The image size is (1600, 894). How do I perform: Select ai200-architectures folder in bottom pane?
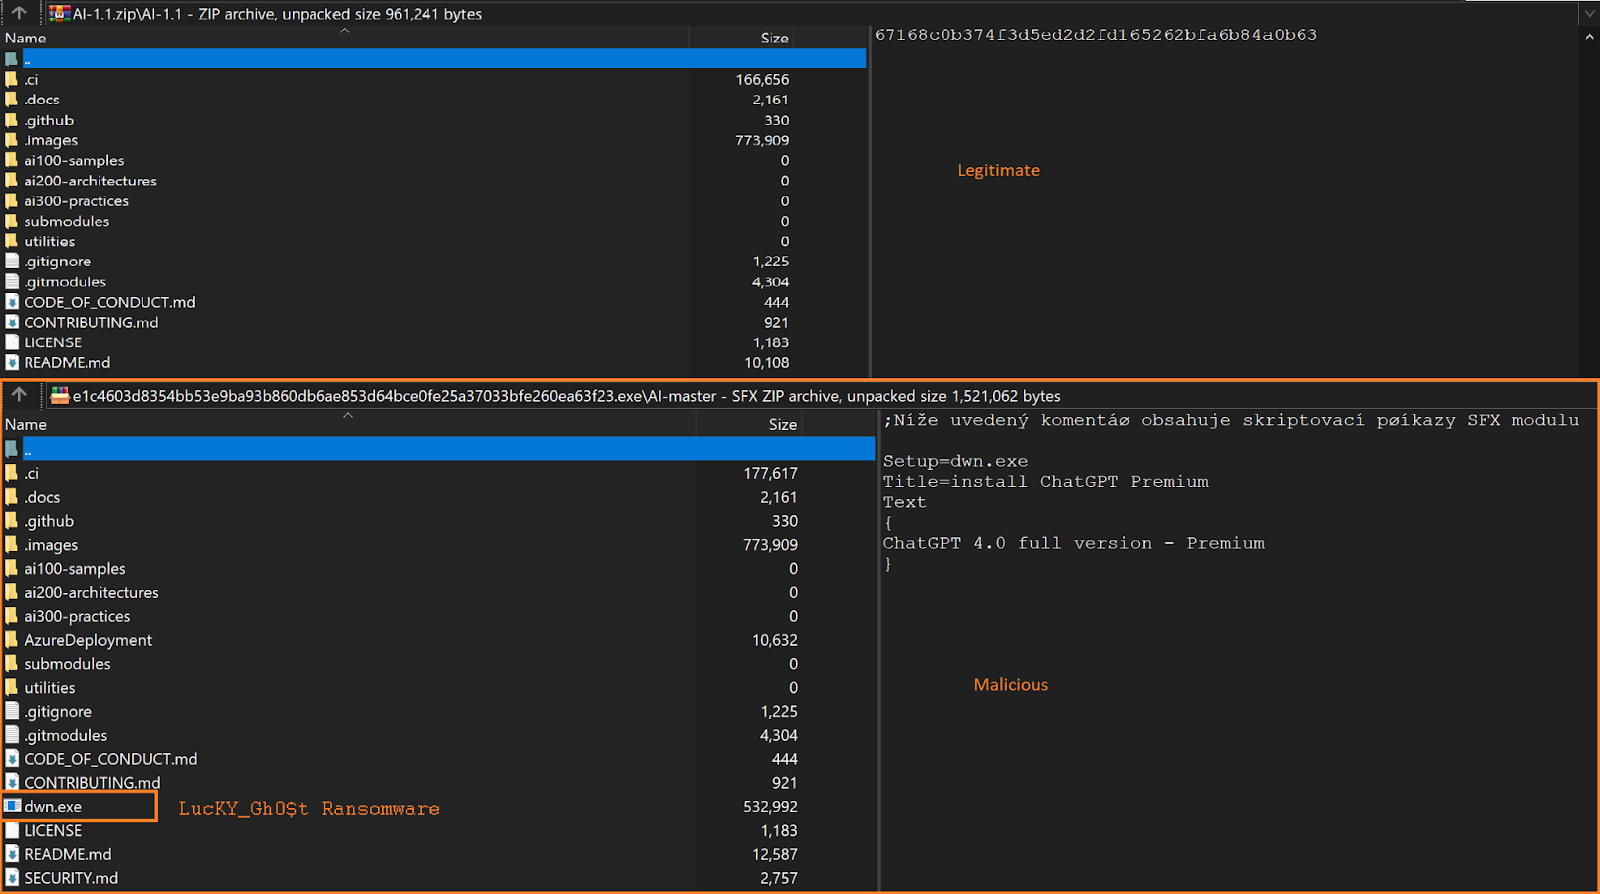point(91,592)
